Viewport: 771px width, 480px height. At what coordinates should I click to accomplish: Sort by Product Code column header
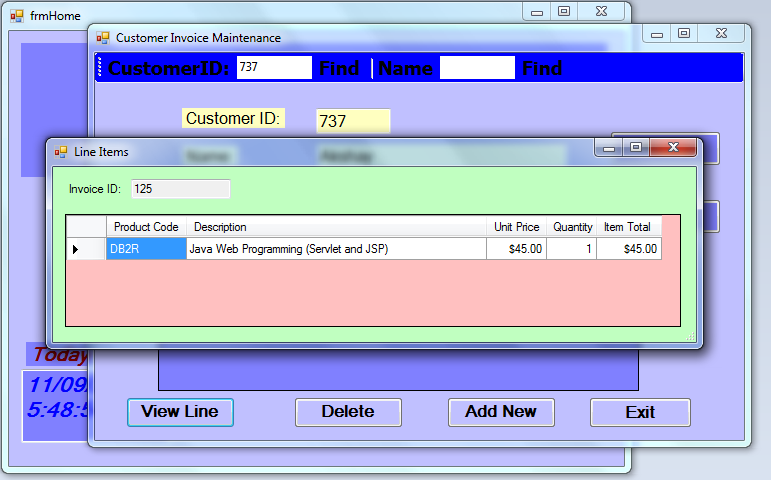point(146,227)
